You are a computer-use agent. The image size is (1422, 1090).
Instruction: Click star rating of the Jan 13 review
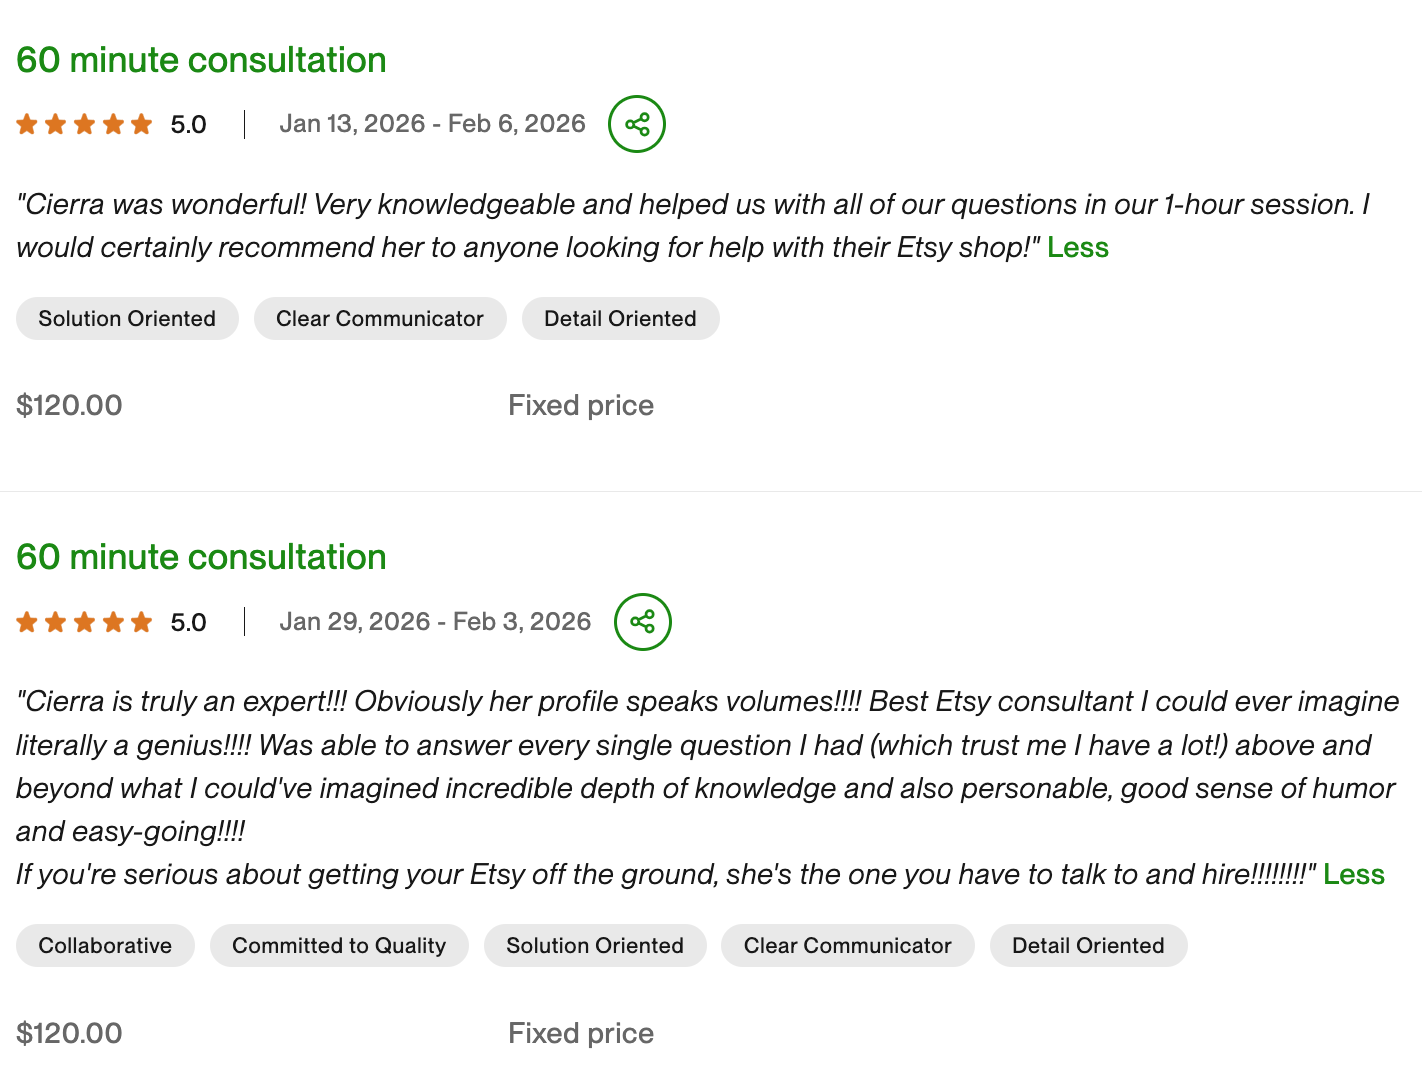click(x=84, y=124)
